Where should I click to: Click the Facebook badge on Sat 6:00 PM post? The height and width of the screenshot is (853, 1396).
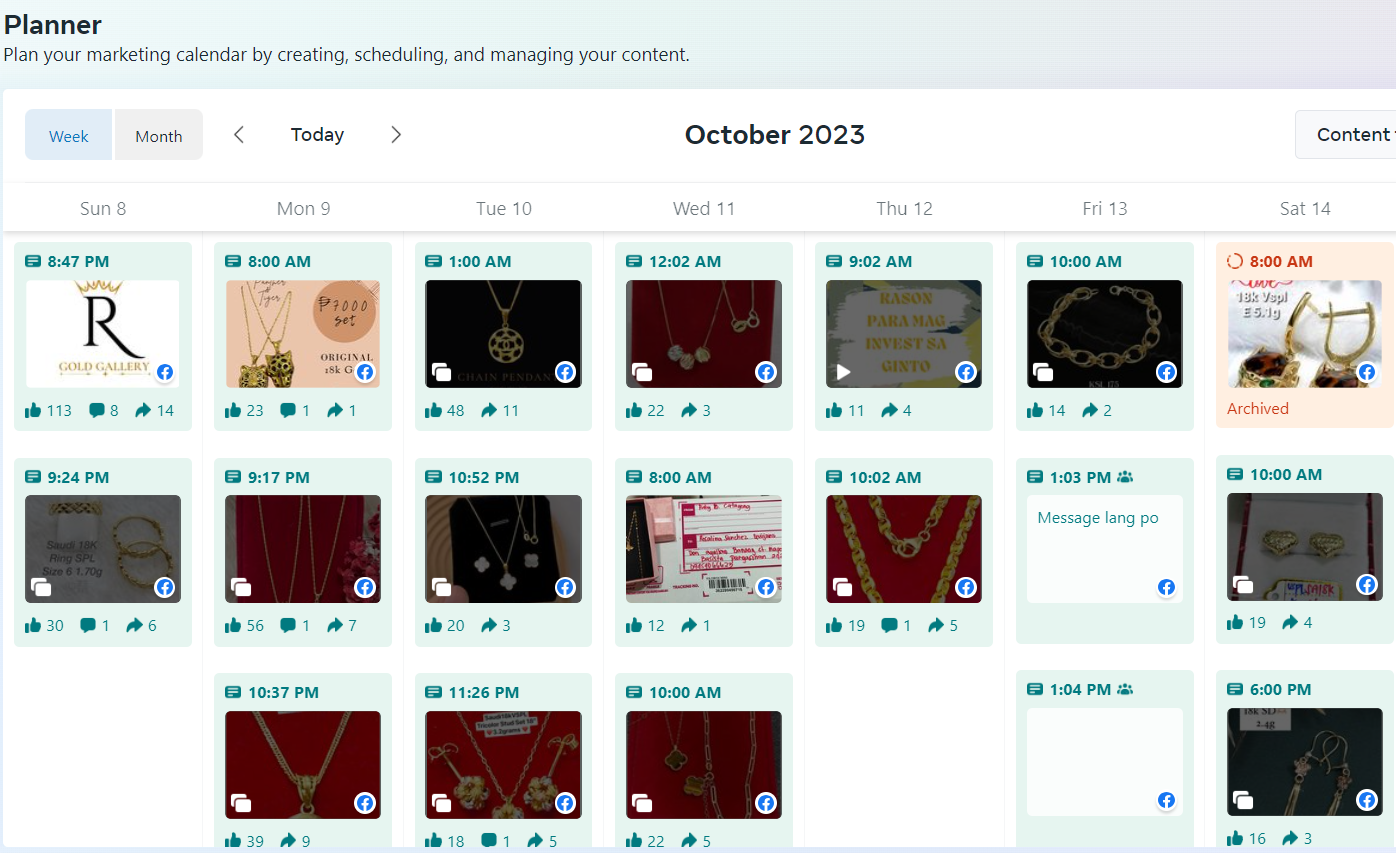point(1367,800)
